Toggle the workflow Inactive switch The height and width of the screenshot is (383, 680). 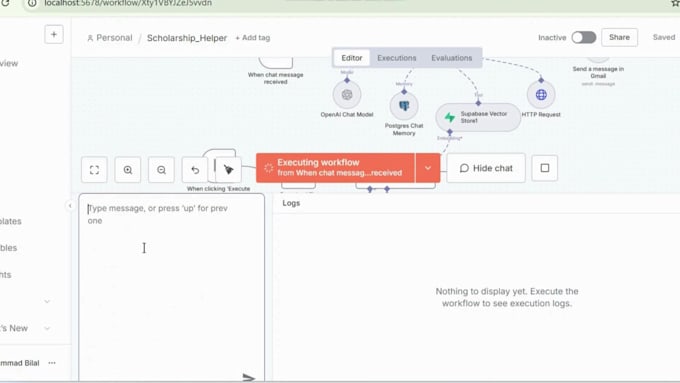coord(583,37)
